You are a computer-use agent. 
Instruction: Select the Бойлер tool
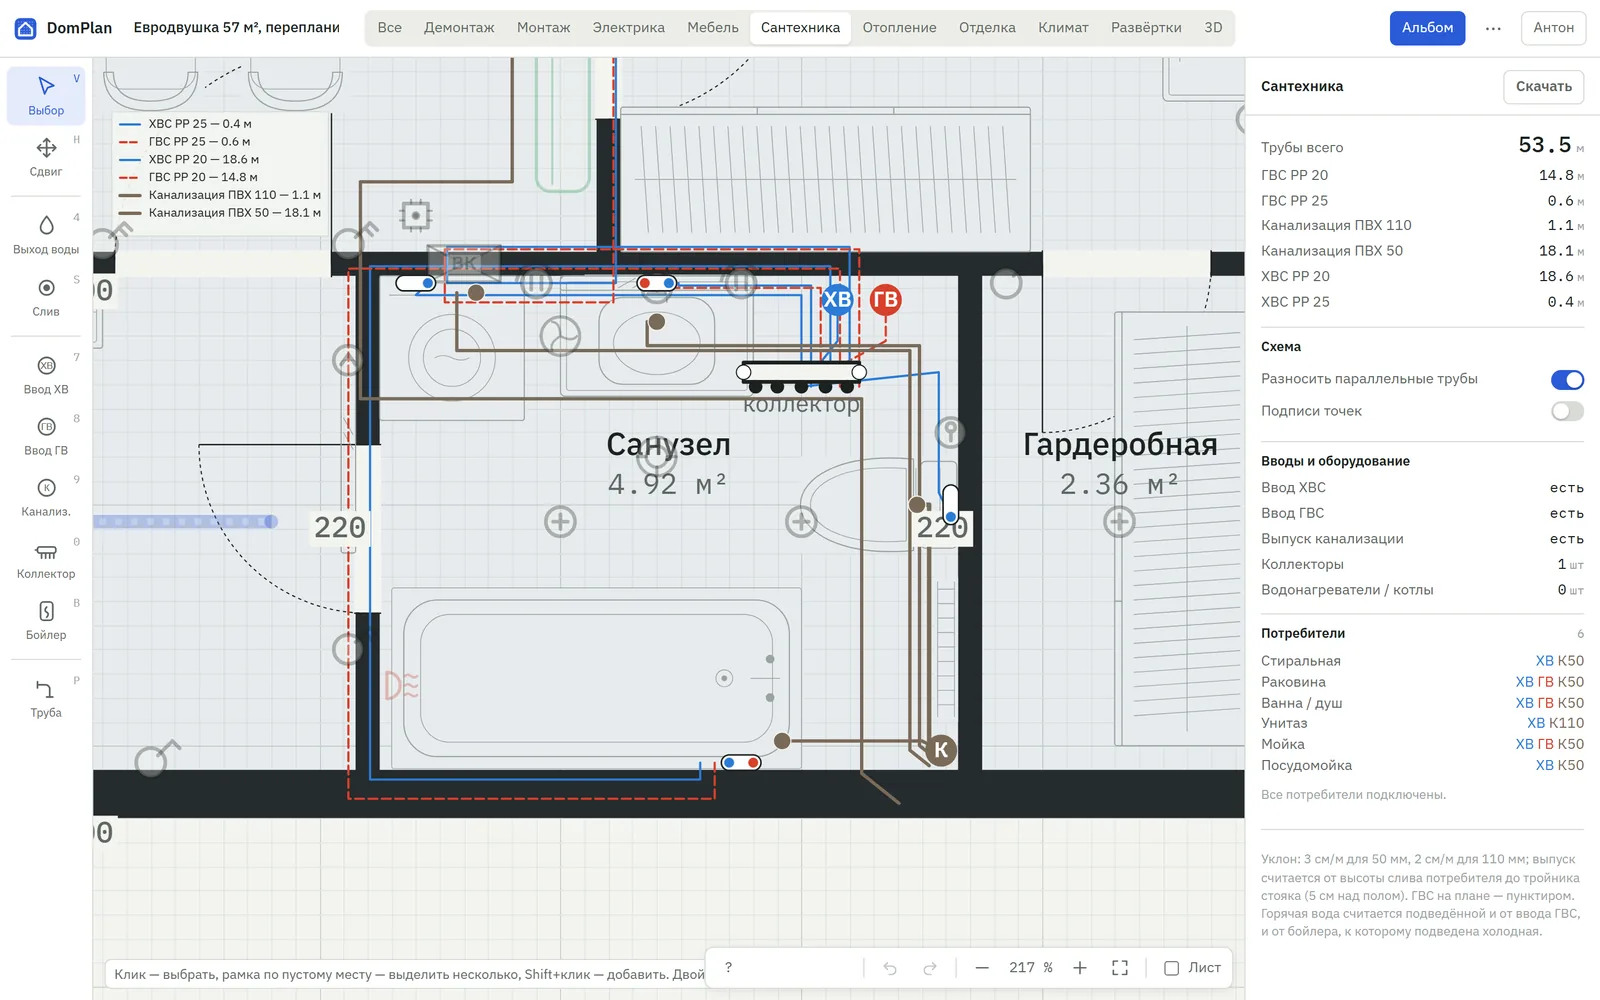click(46, 621)
